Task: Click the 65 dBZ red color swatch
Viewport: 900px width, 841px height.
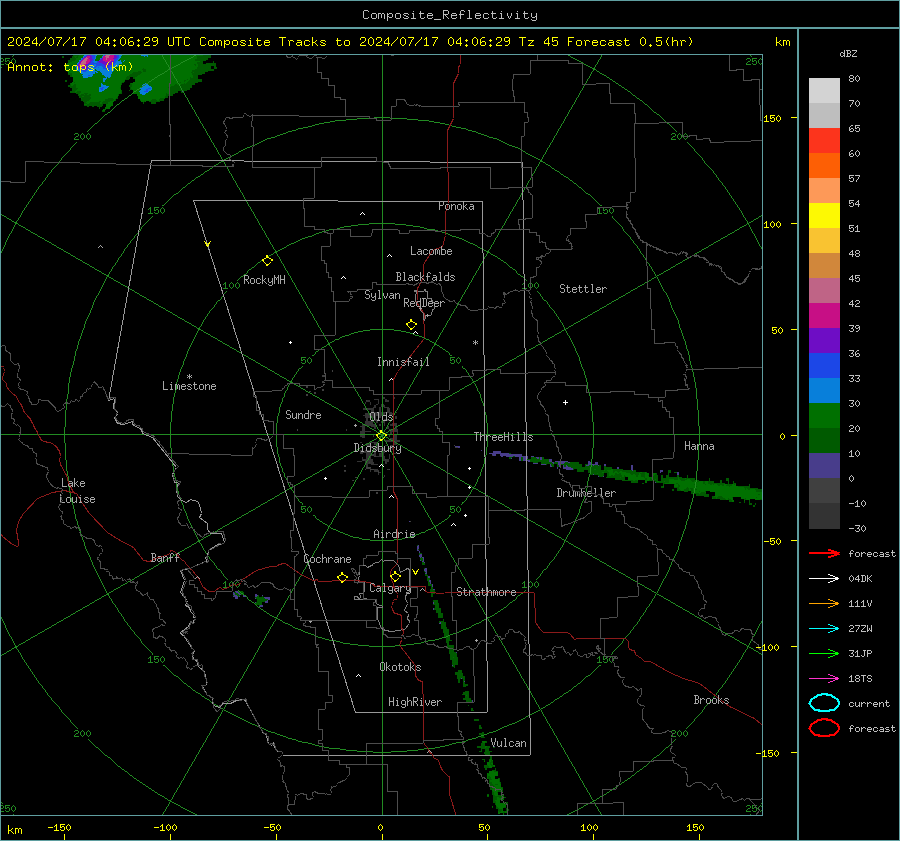Action: coord(824,141)
